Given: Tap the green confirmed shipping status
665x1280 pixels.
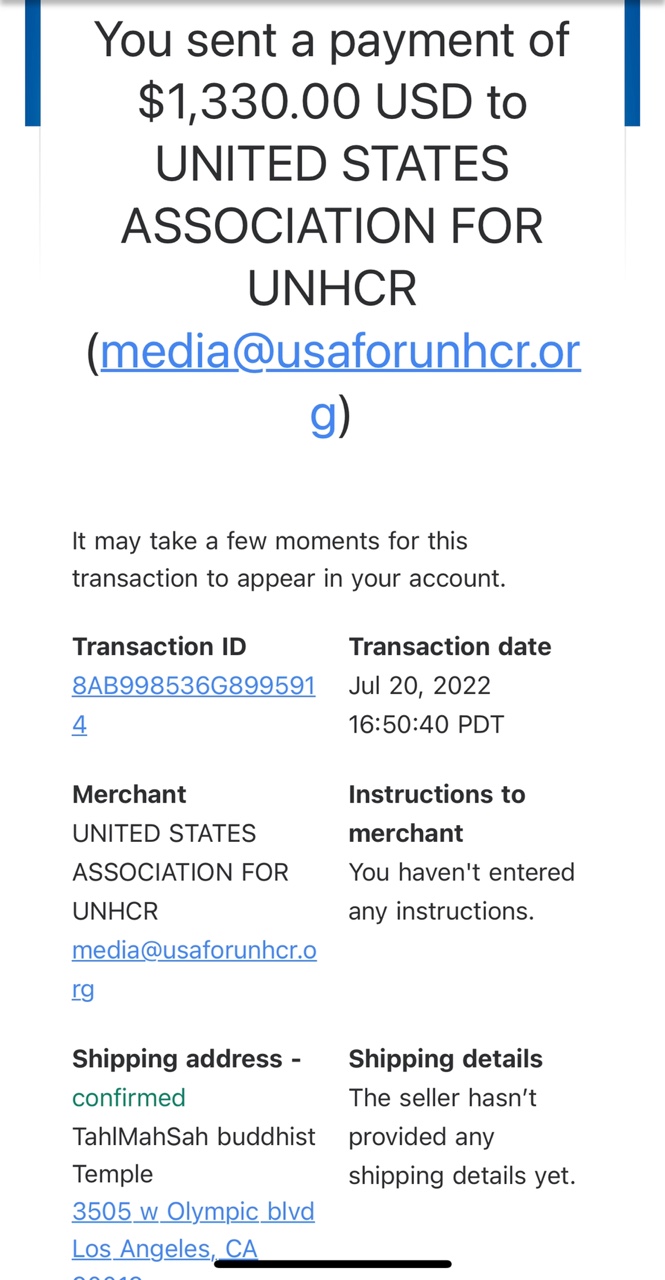Looking at the screenshot, I should click(x=129, y=1098).
